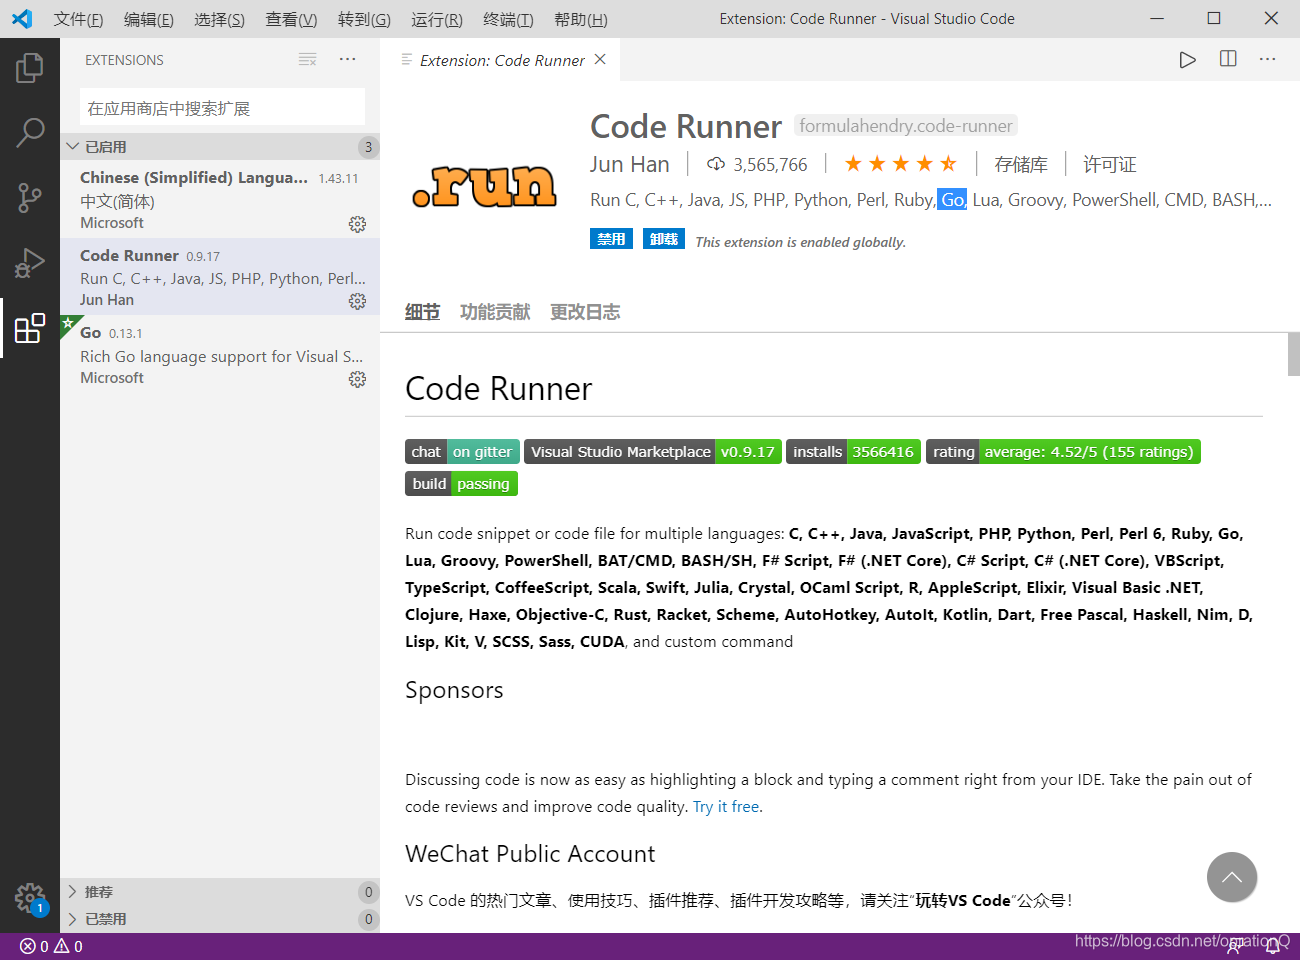
Task: Open the Extensions view icon
Action: 30,328
